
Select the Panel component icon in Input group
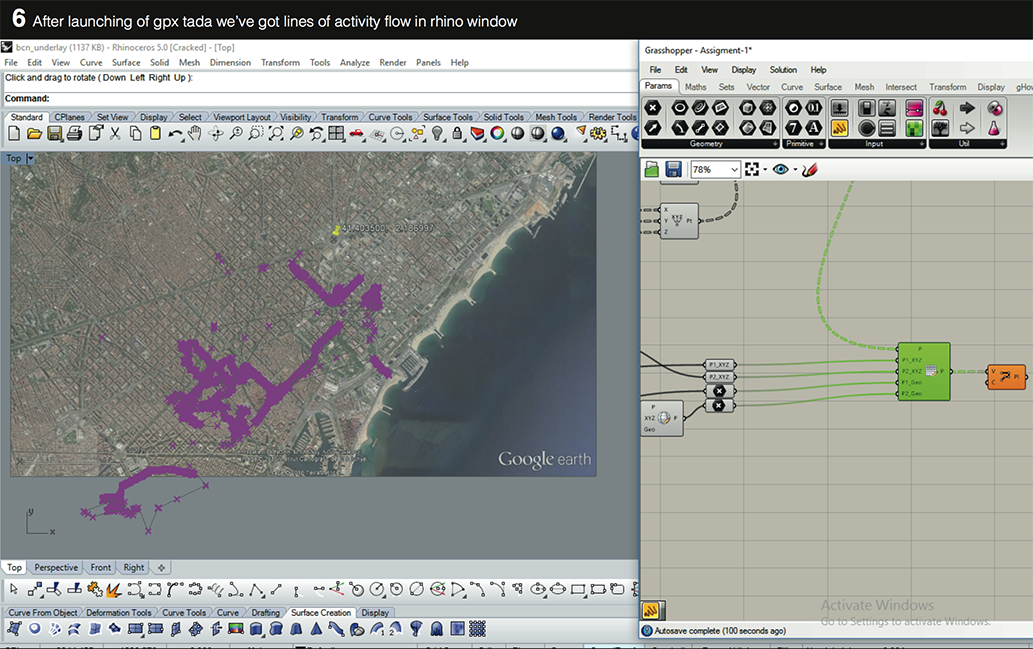885,127
